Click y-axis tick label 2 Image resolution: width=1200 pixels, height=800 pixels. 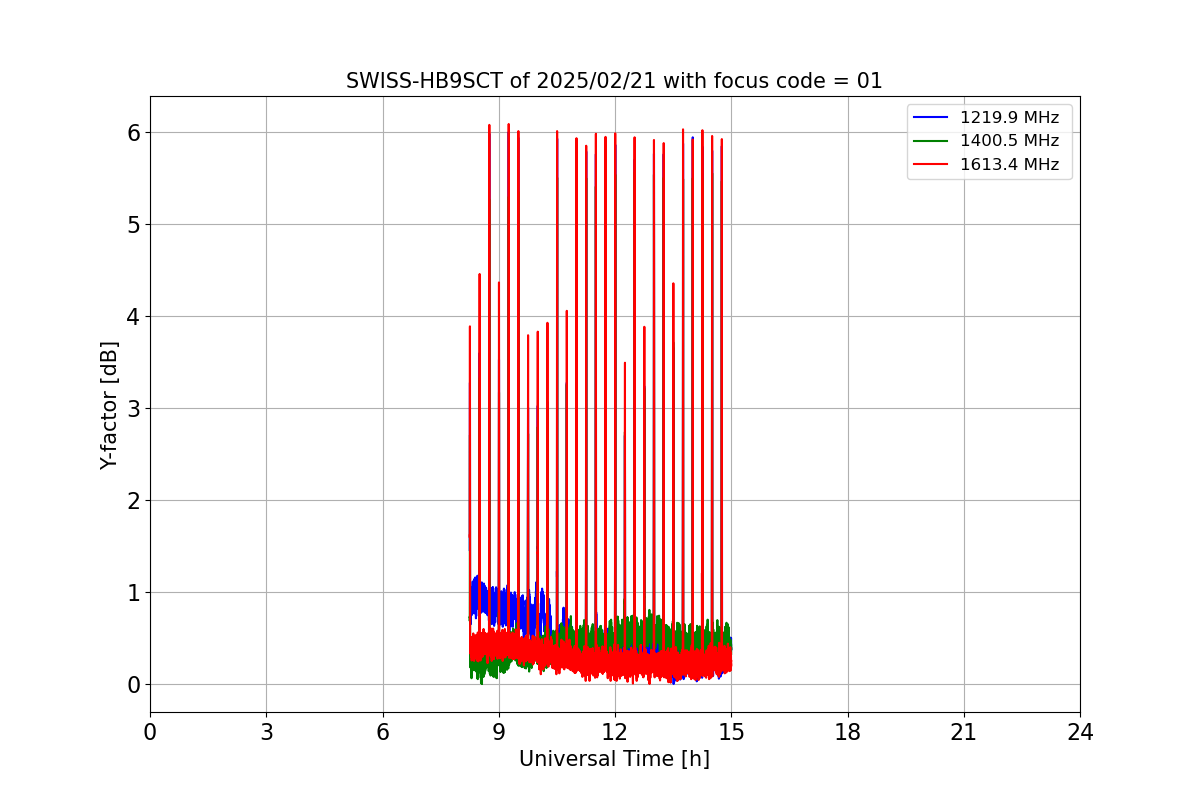point(133,500)
